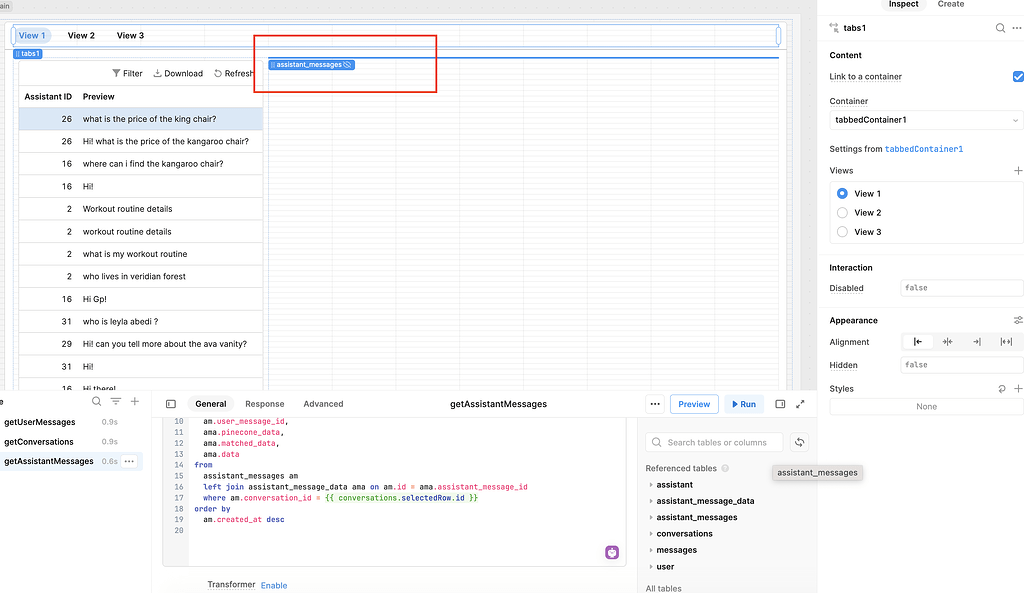
Task: Open getAssistantMessages row options menu
Action: pyautogui.click(x=129, y=461)
